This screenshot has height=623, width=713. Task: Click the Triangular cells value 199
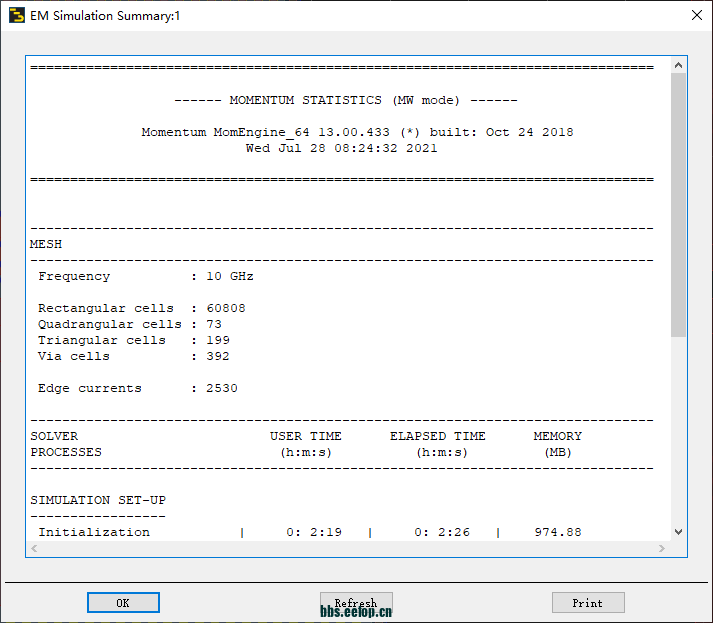coord(218,340)
